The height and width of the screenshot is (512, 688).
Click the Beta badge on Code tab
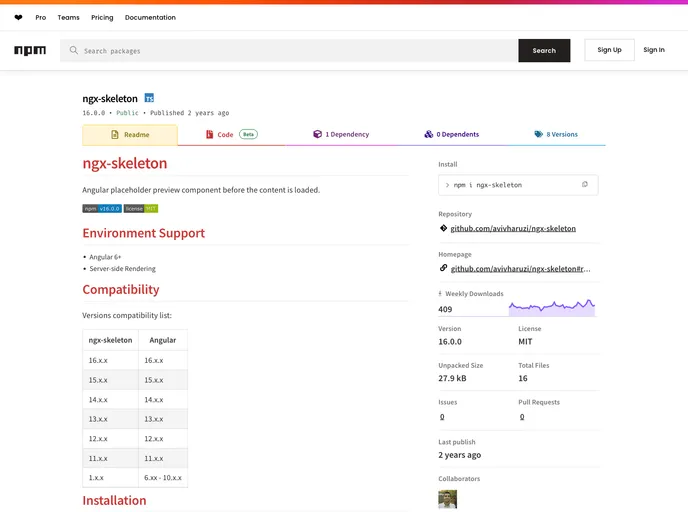click(x=248, y=134)
